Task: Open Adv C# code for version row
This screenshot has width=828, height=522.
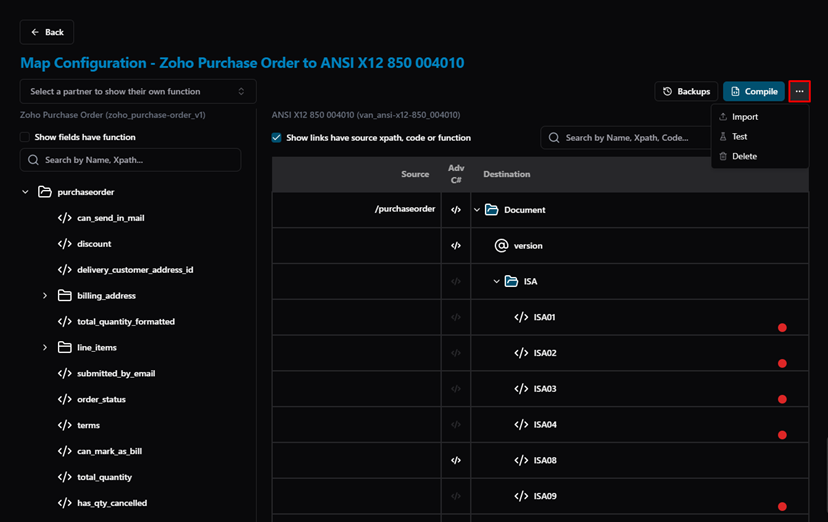Action: coord(456,245)
